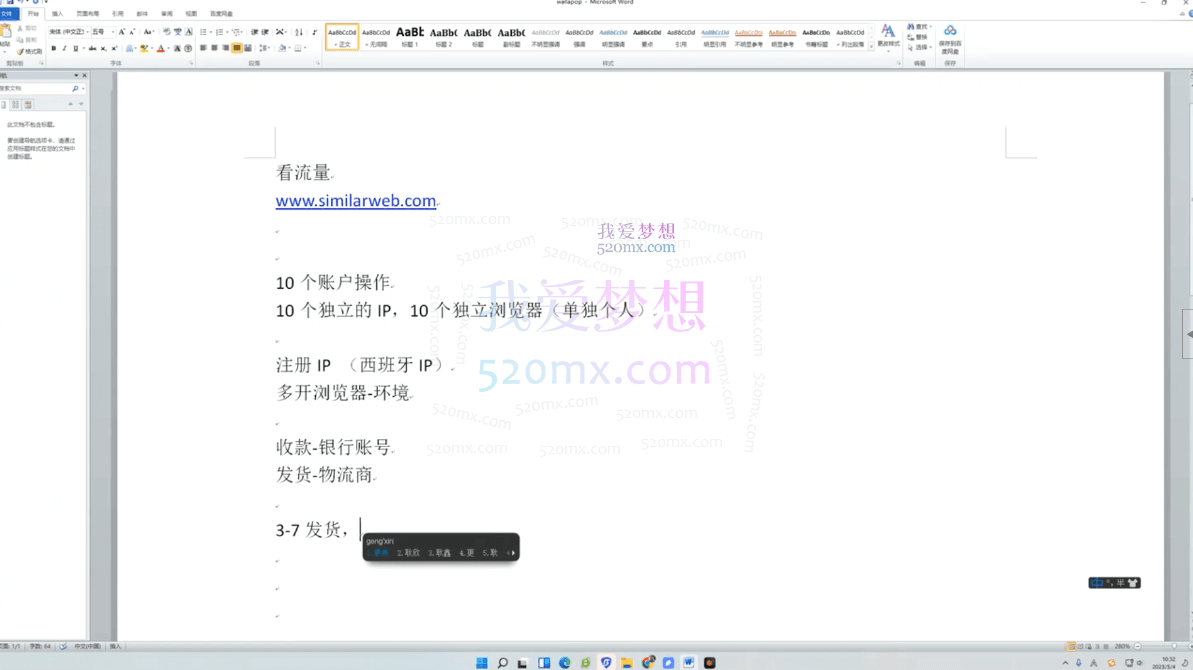The width and height of the screenshot is (1193, 670).
Task: Toggle the numbered list formatting
Action: tap(218, 33)
